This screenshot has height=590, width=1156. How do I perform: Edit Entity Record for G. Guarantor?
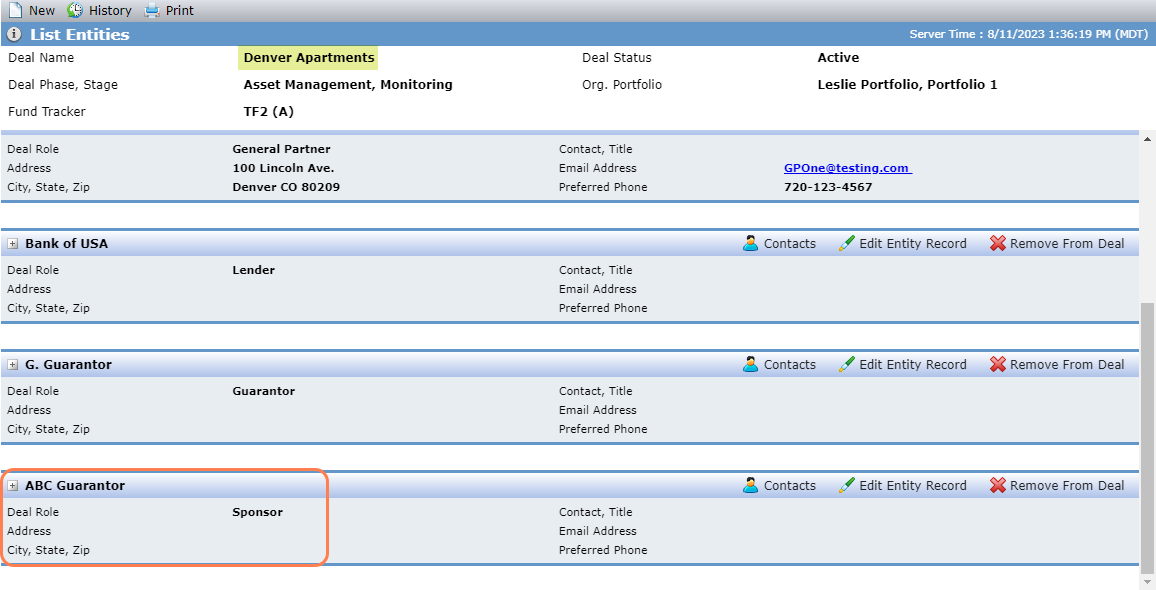pos(902,364)
